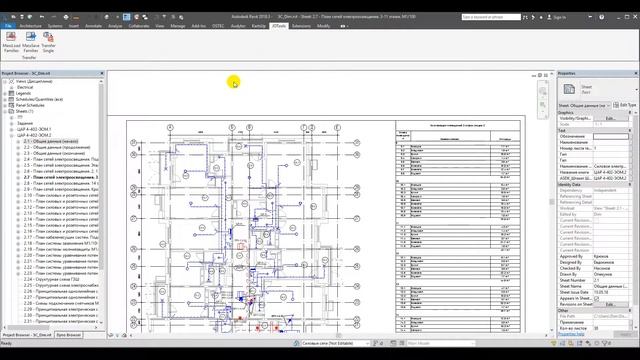The image size is (640, 360).
Task: Click the MassSave Families icon
Action: click(31, 37)
